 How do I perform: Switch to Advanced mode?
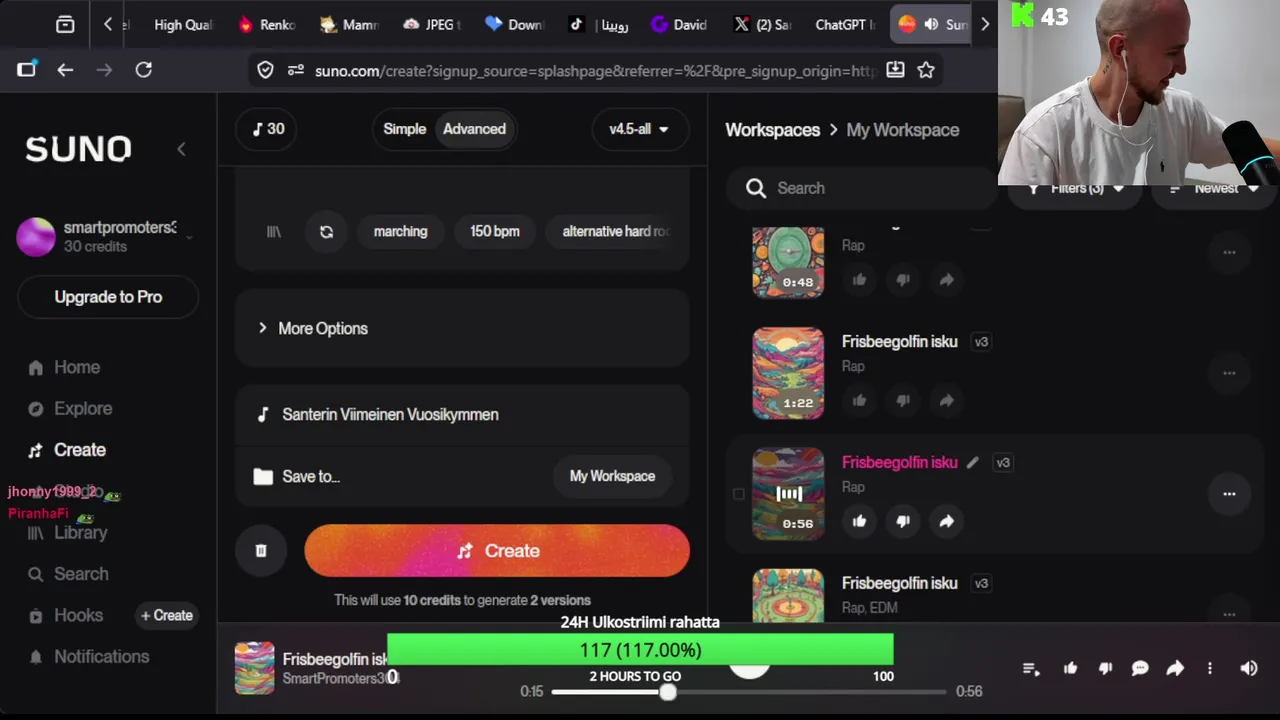474,129
